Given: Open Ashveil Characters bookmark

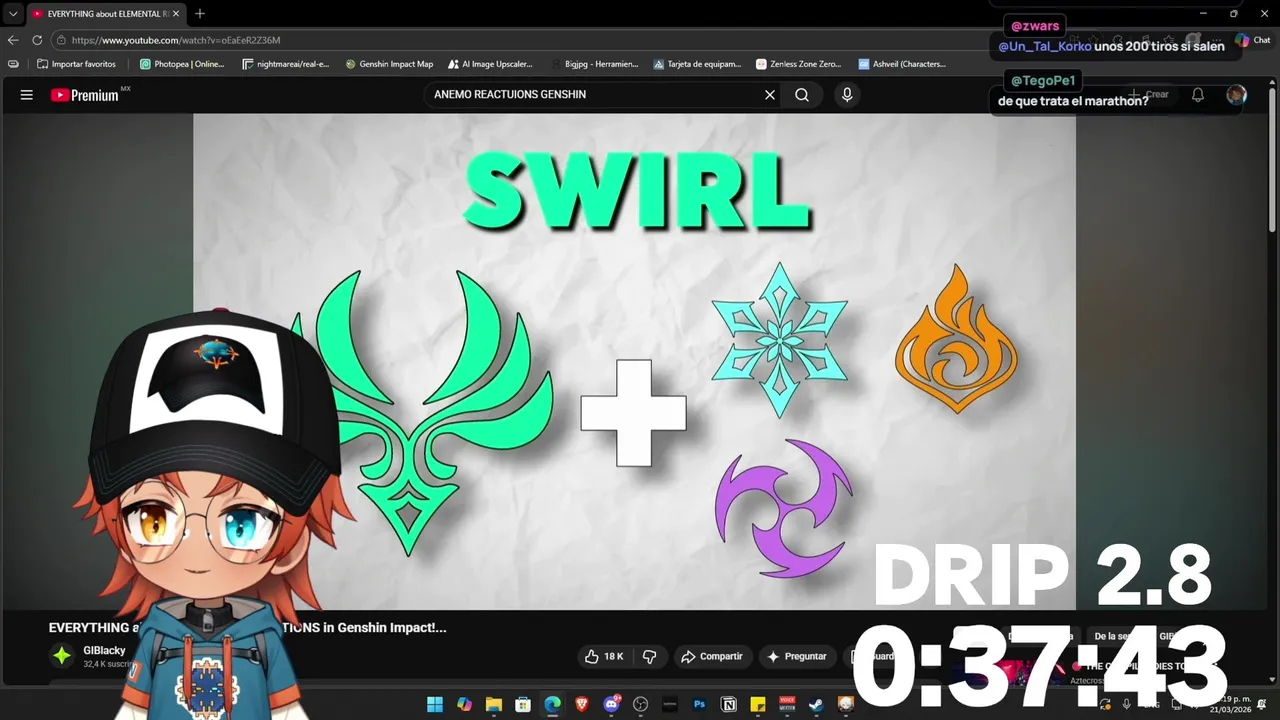Looking at the screenshot, I should pos(902,64).
